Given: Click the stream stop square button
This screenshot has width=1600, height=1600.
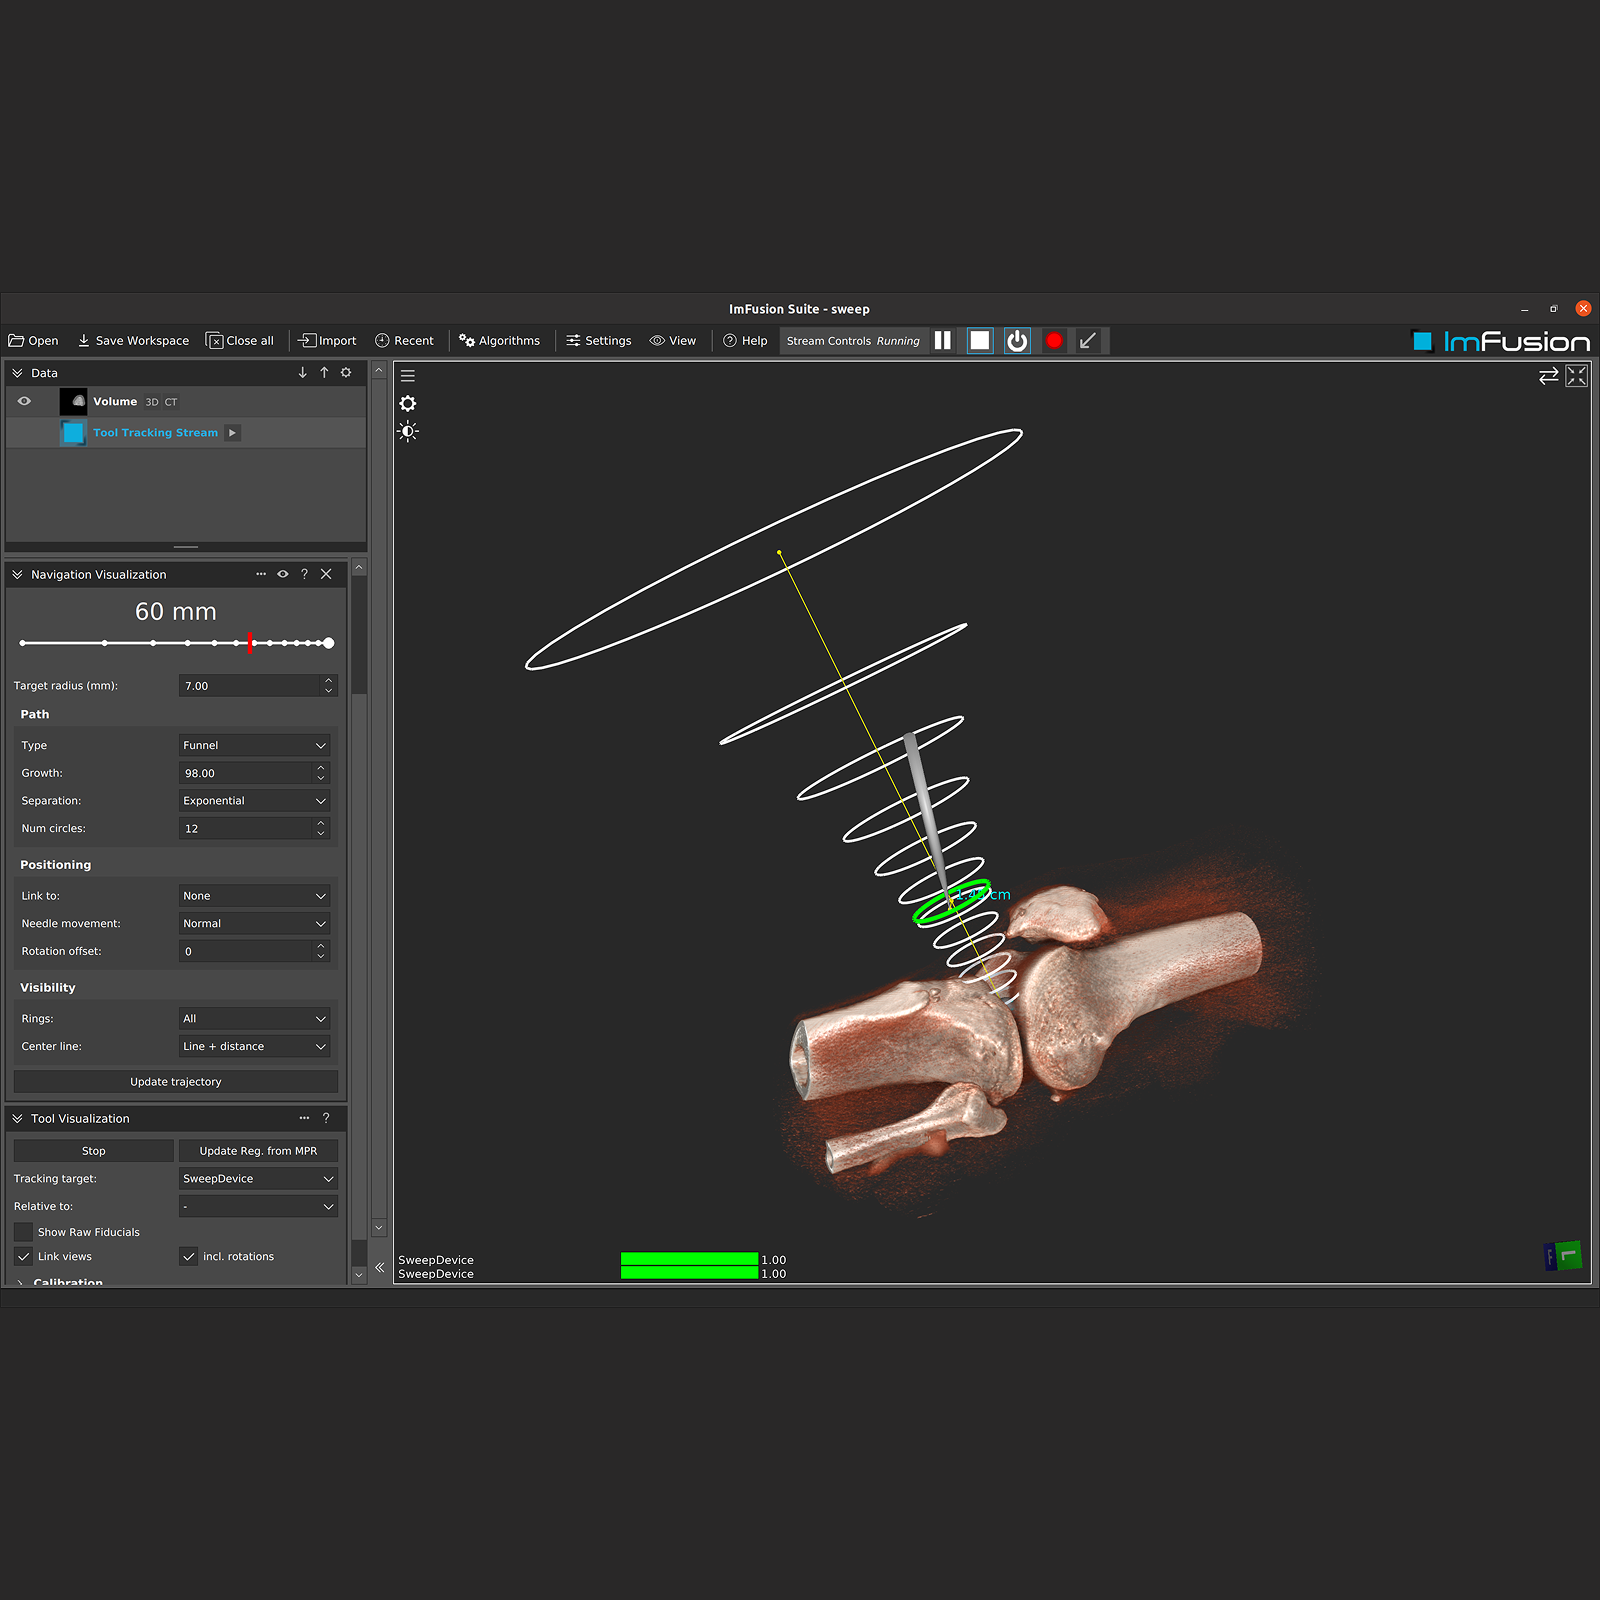Looking at the screenshot, I should pos(979,341).
